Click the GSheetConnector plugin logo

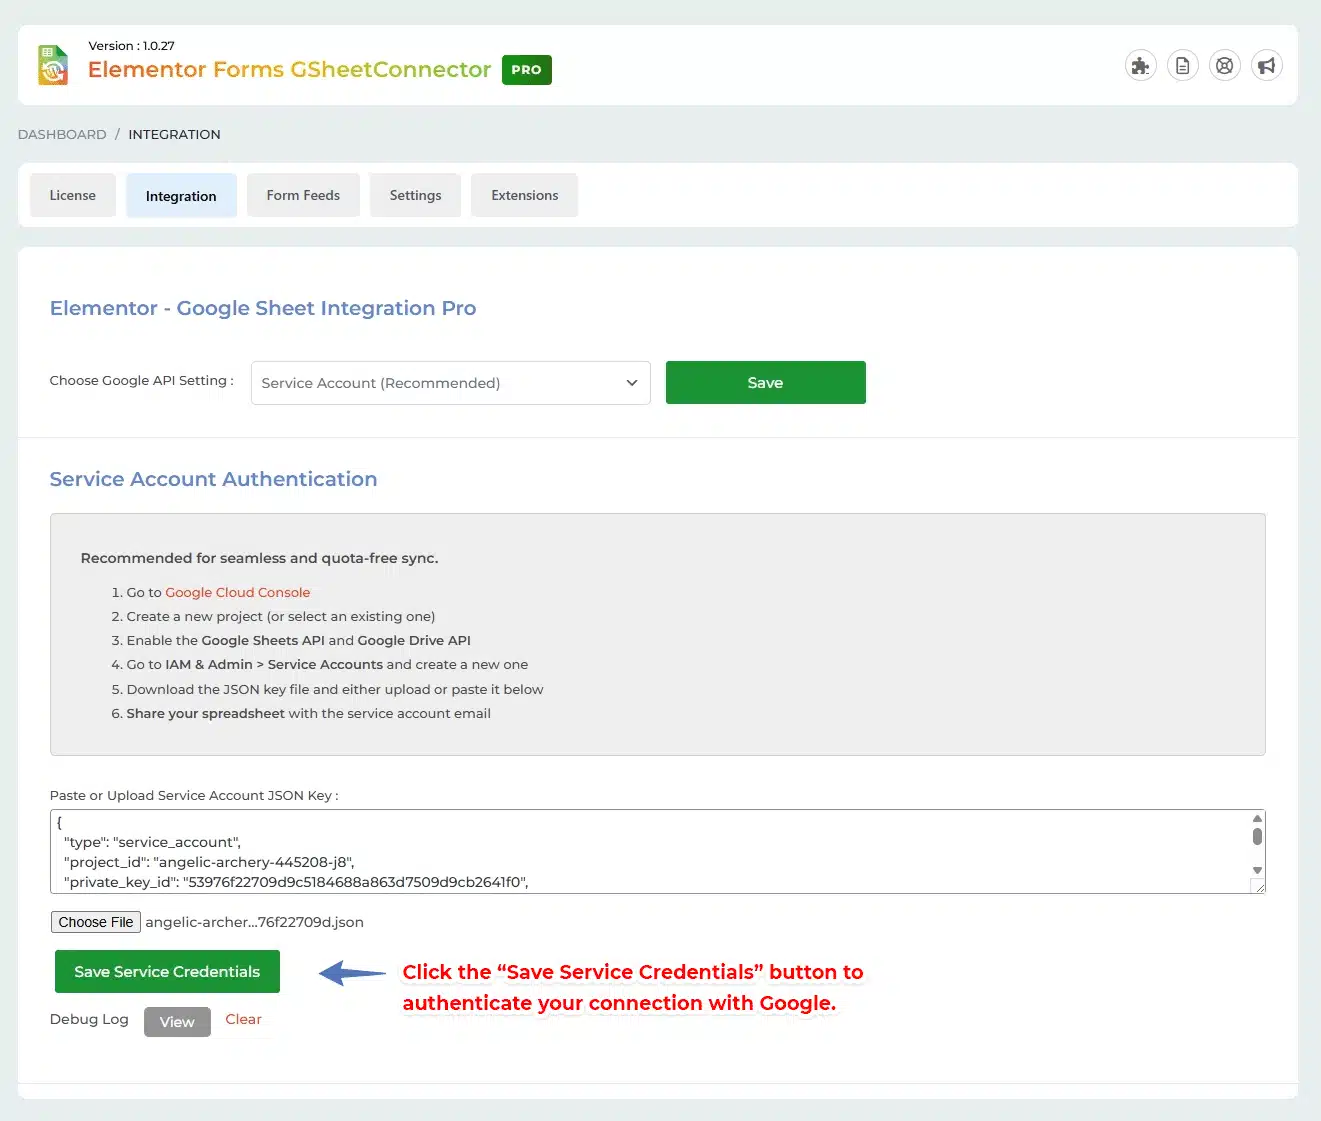click(x=53, y=65)
